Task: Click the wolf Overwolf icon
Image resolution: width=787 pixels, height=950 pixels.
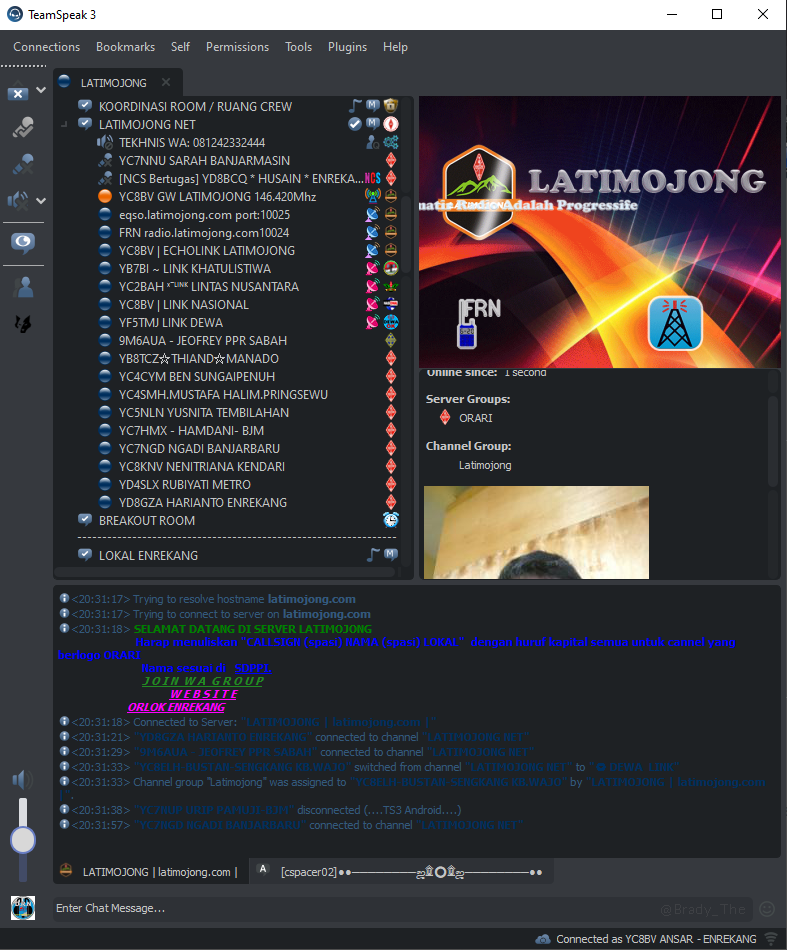Action: [x=20, y=324]
